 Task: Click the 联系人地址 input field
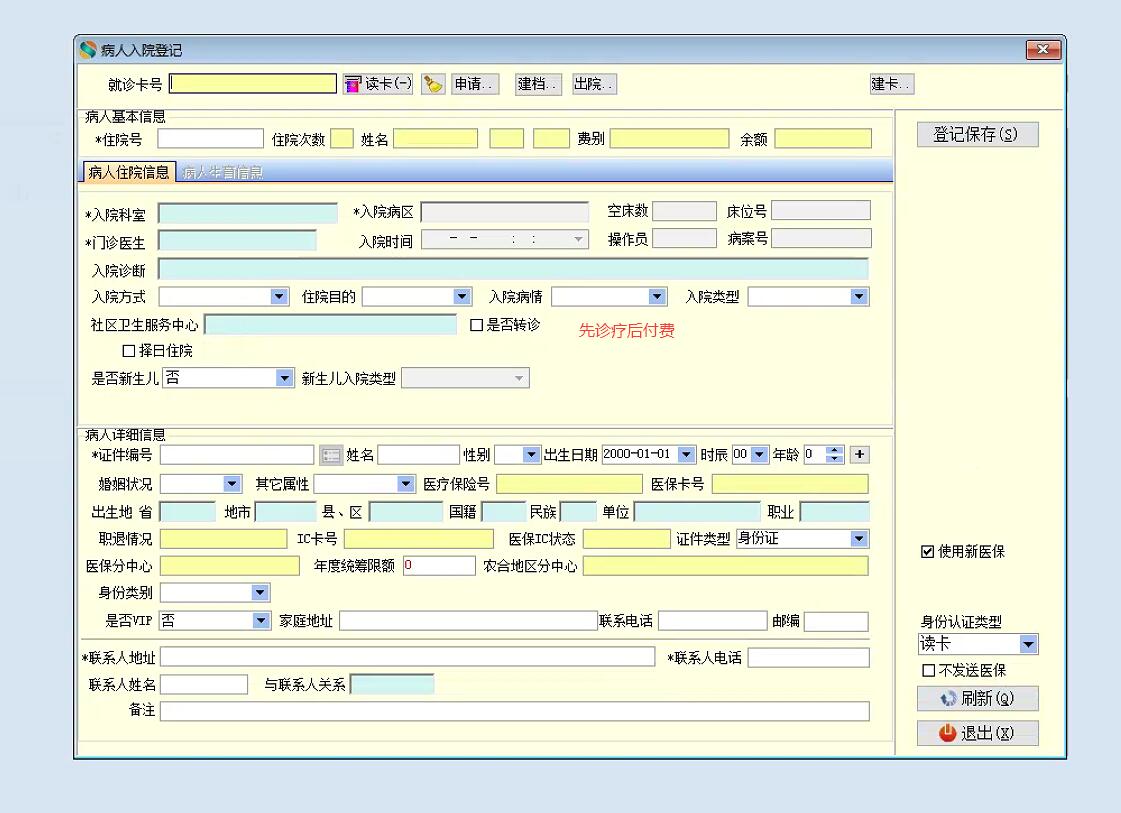click(407, 657)
